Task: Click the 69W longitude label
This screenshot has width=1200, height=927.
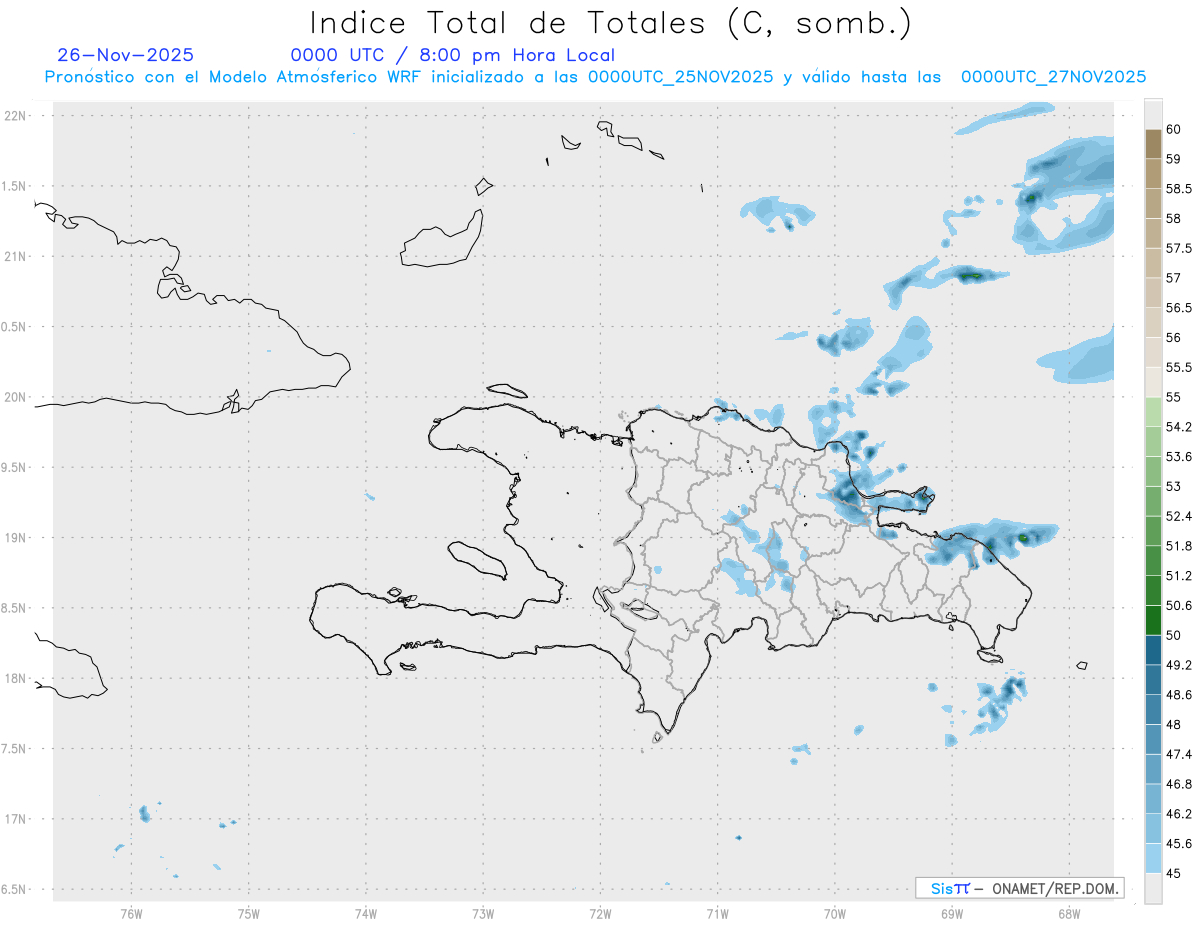Action: [952, 913]
